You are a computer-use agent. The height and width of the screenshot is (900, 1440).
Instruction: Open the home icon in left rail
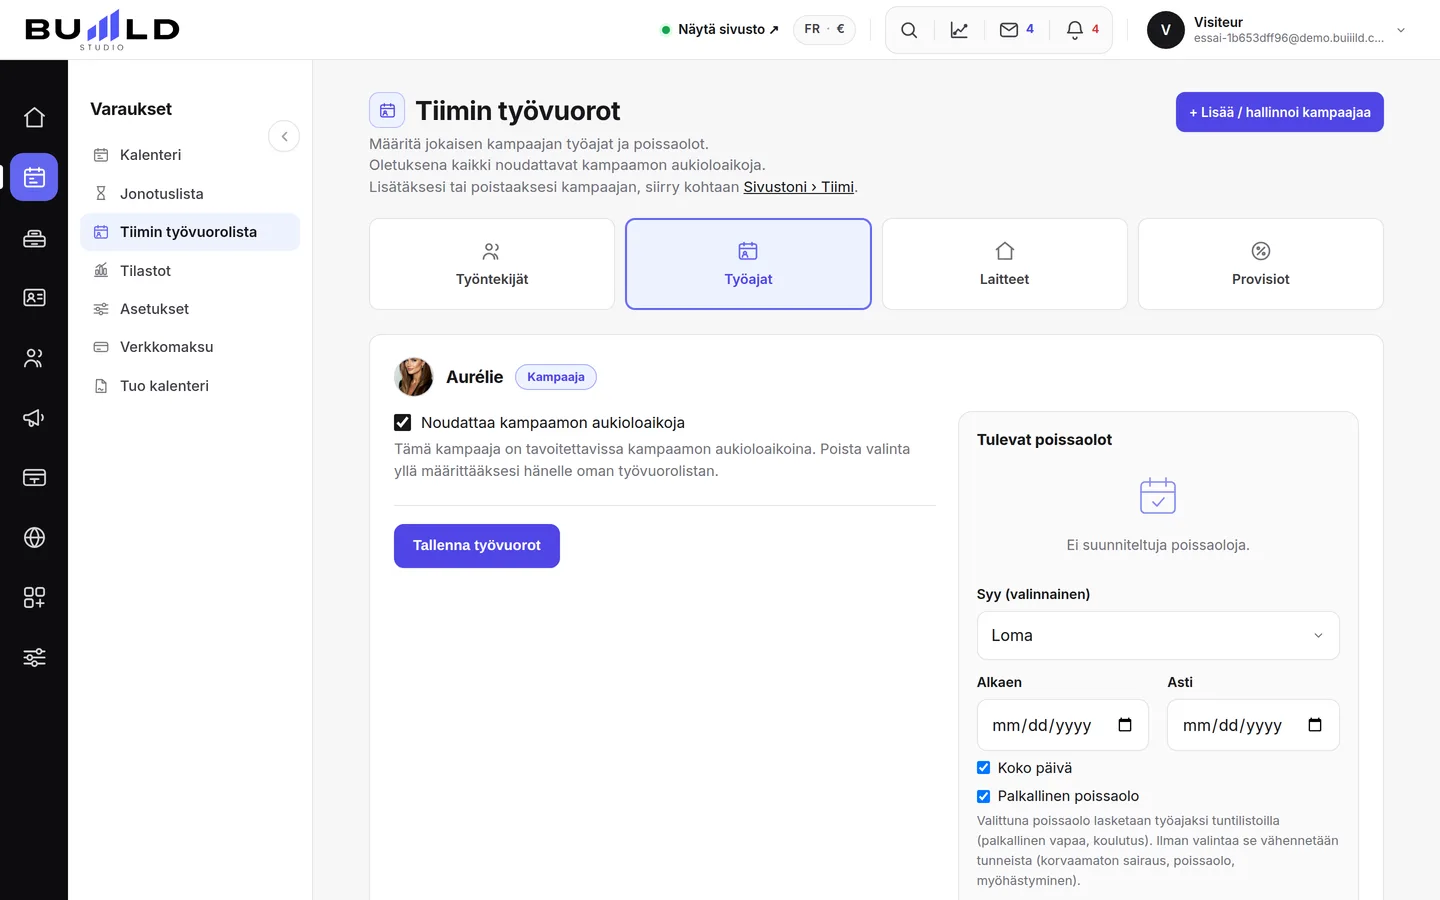coord(34,117)
